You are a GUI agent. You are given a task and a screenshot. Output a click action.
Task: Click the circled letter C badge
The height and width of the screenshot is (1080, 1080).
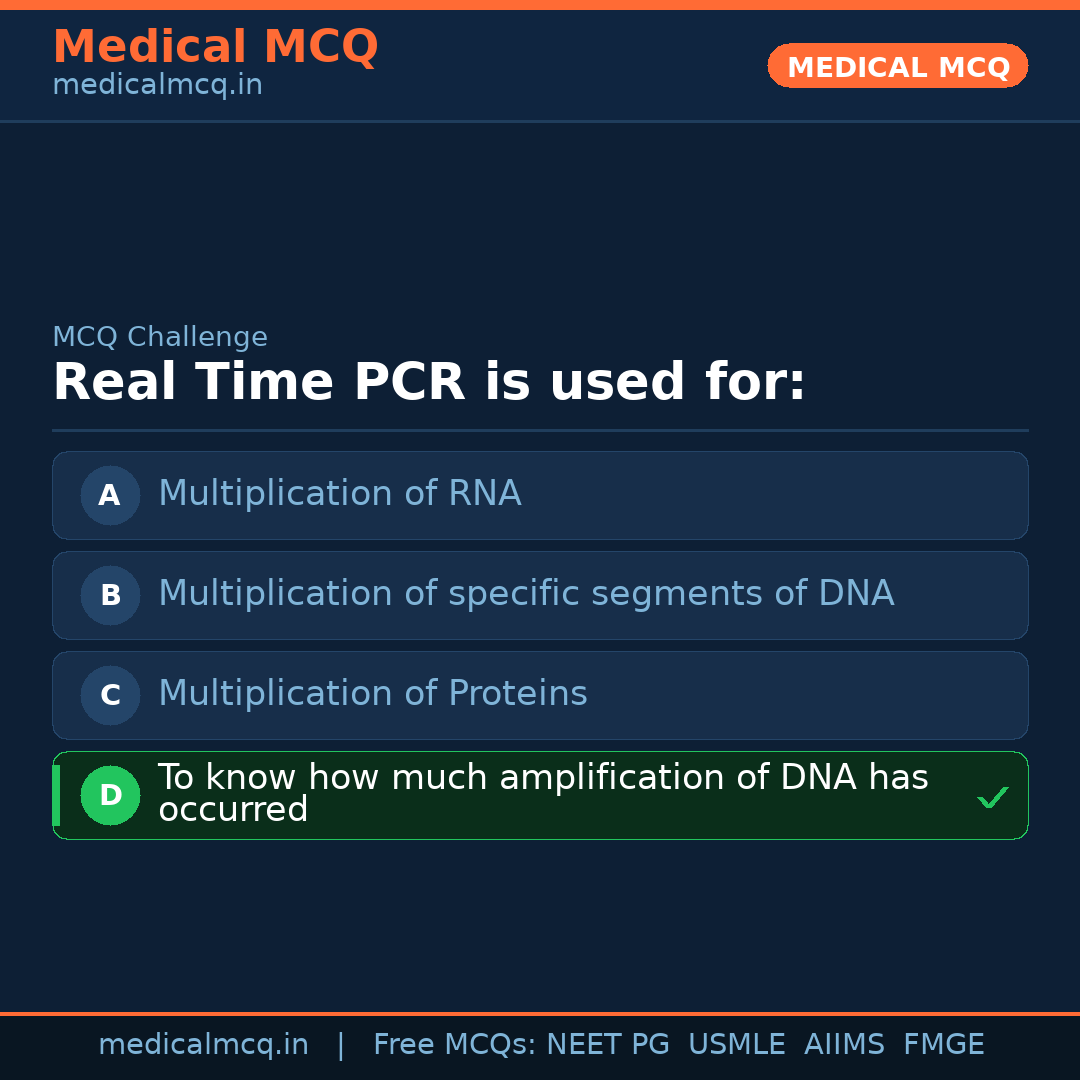coord(110,695)
